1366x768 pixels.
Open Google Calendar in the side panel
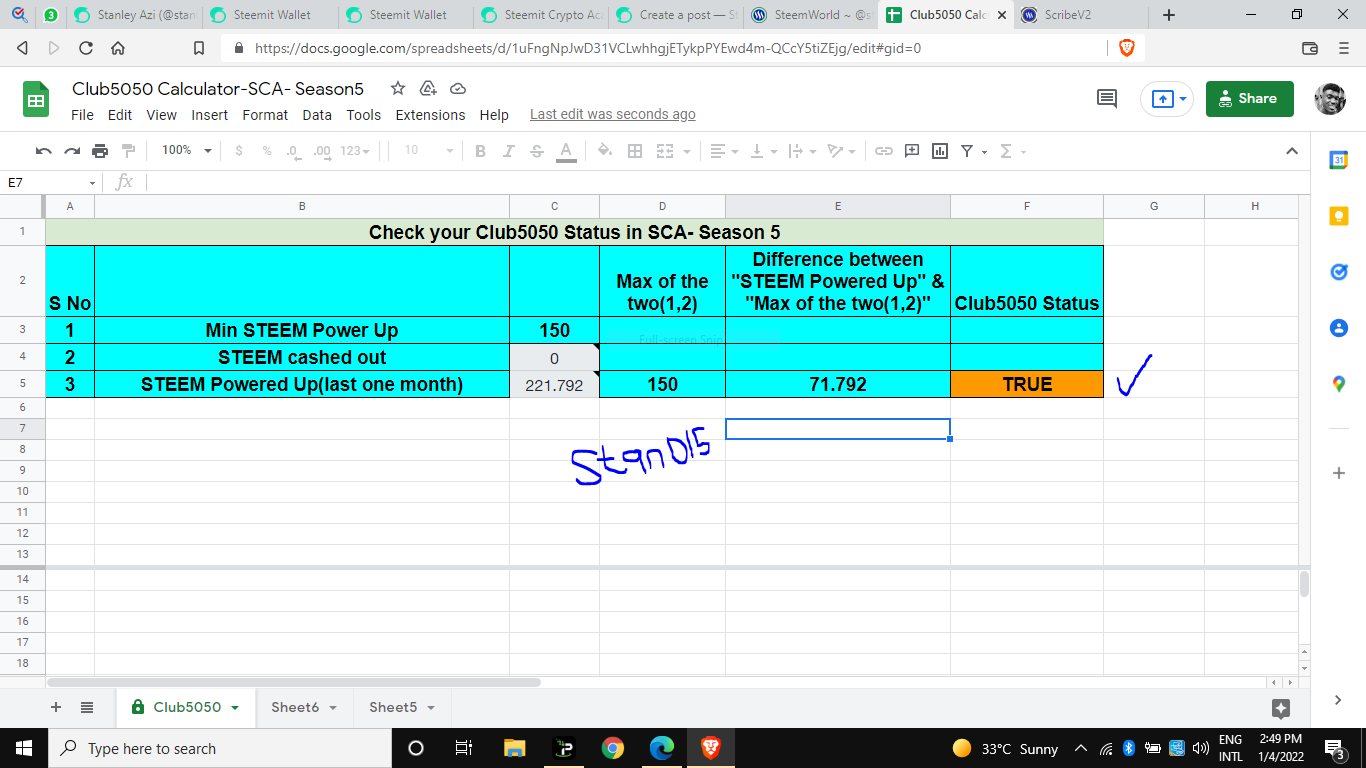[x=1339, y=160]
